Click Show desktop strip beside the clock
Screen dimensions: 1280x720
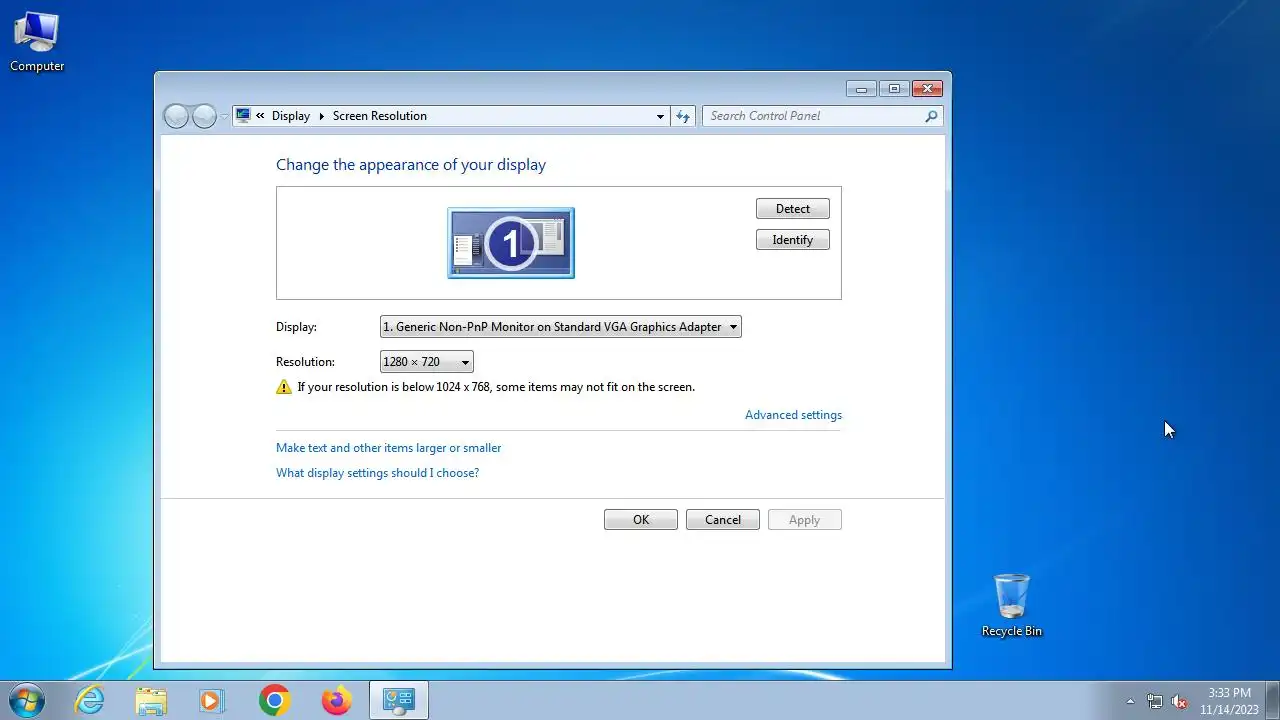[1273, 701]
